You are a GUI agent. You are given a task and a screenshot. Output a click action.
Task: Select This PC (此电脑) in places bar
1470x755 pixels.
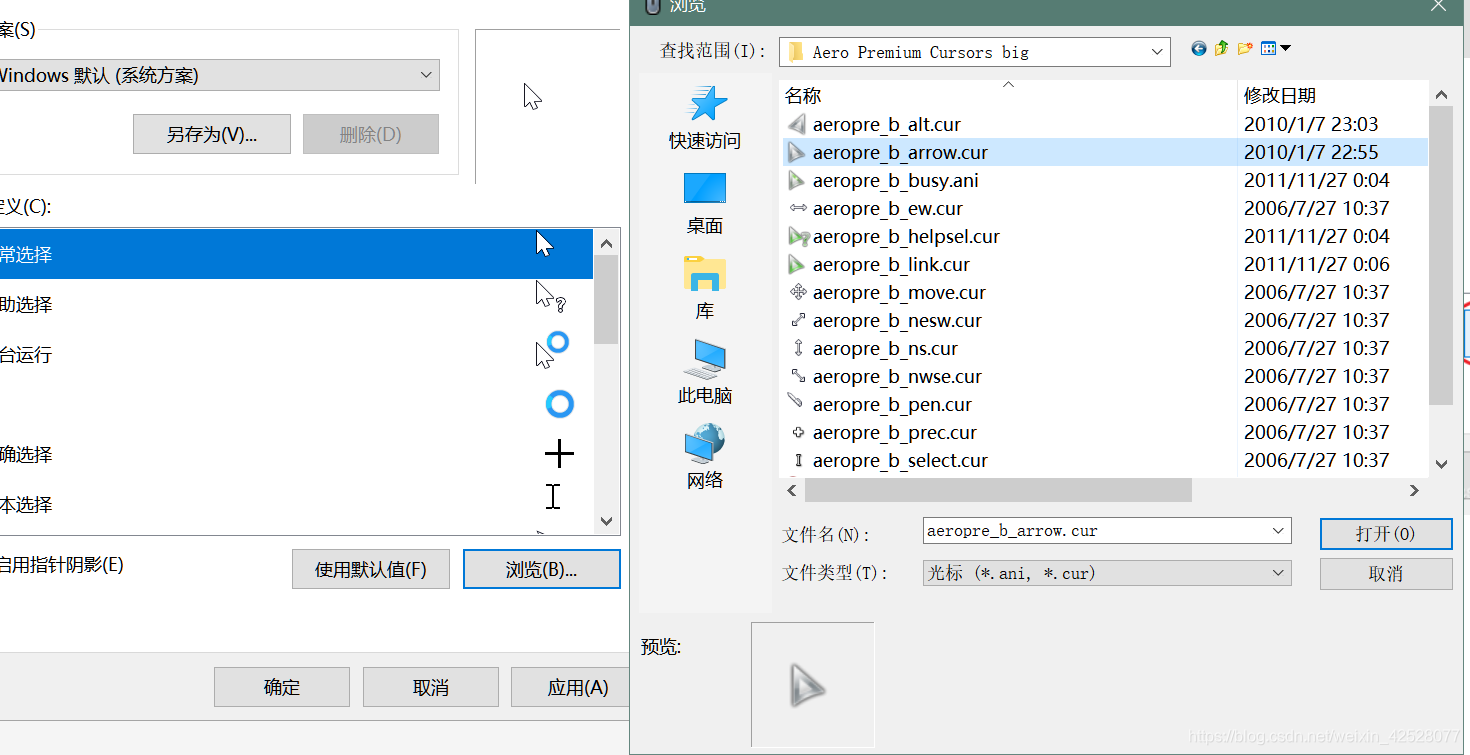705,372
